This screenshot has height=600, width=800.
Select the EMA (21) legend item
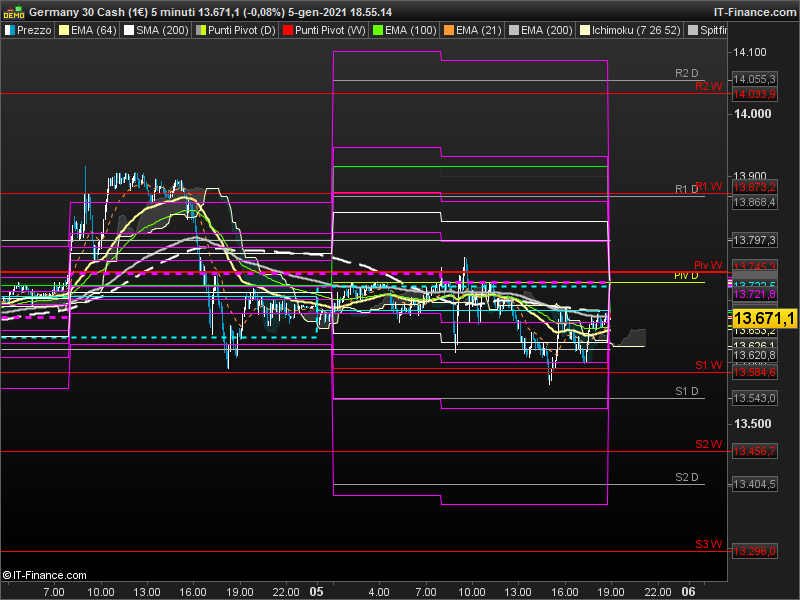pos(472,30)
